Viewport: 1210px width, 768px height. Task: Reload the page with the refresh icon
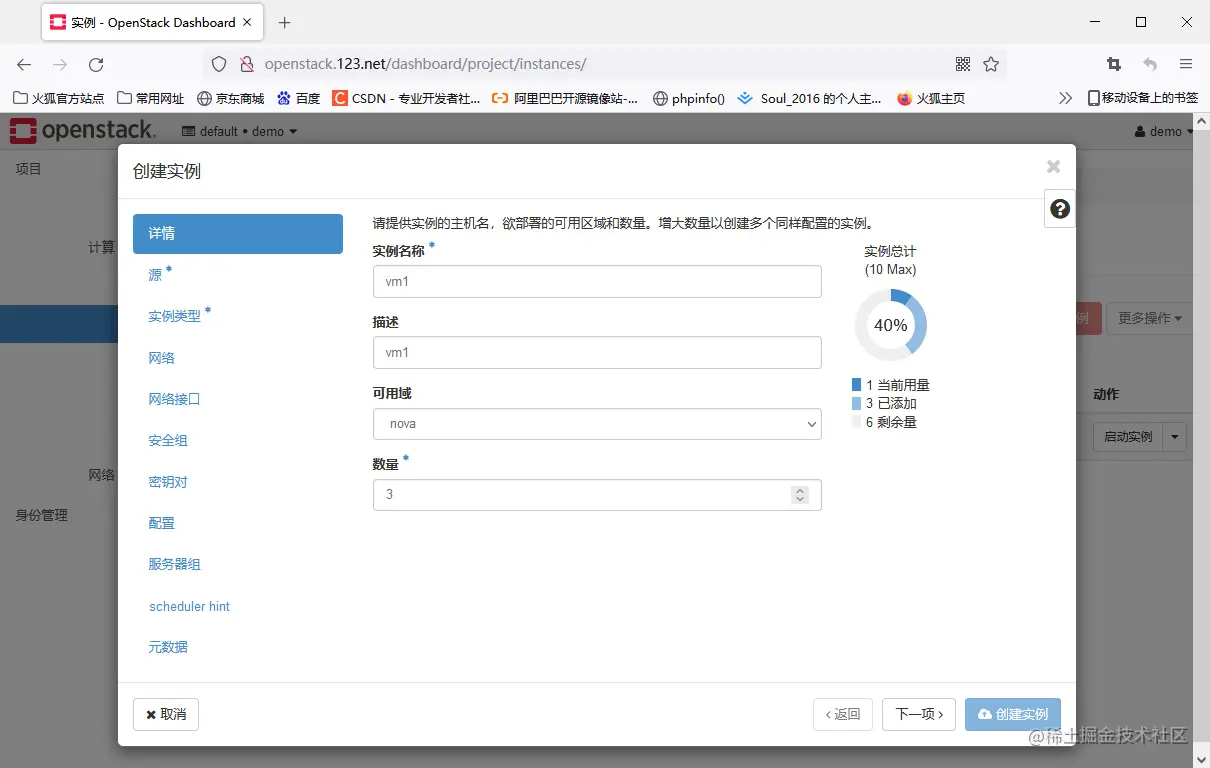pos(96,64)
